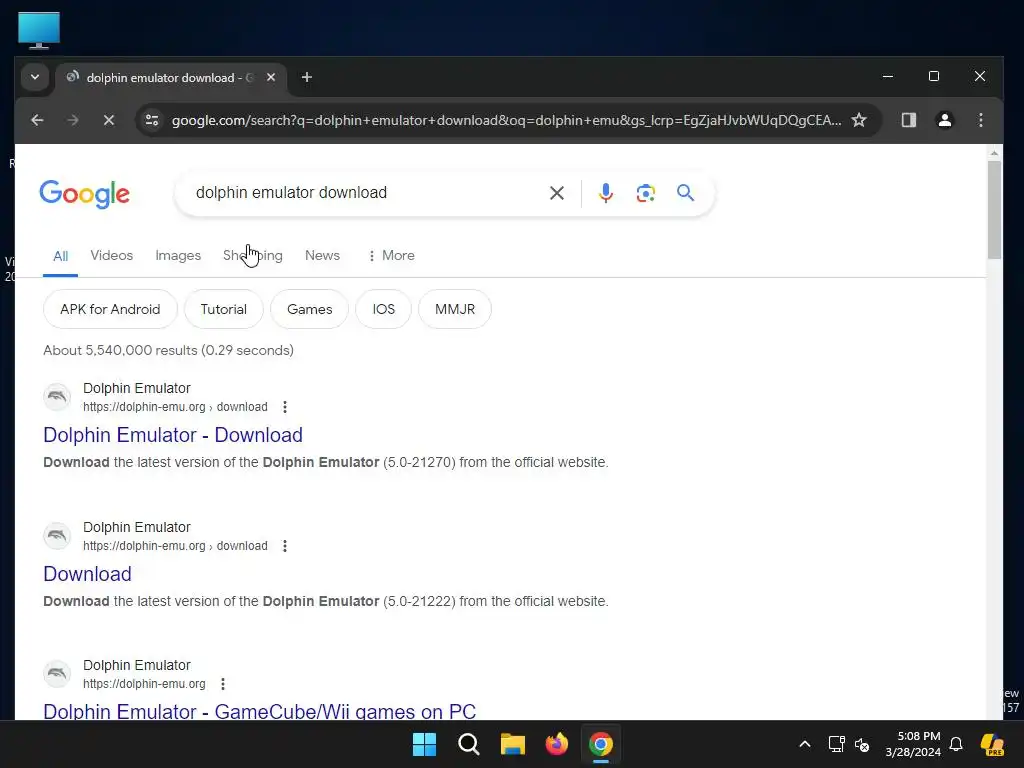Show hidden system tray icons
This screenshot has width=1024, height=768.
coord(805,744)
